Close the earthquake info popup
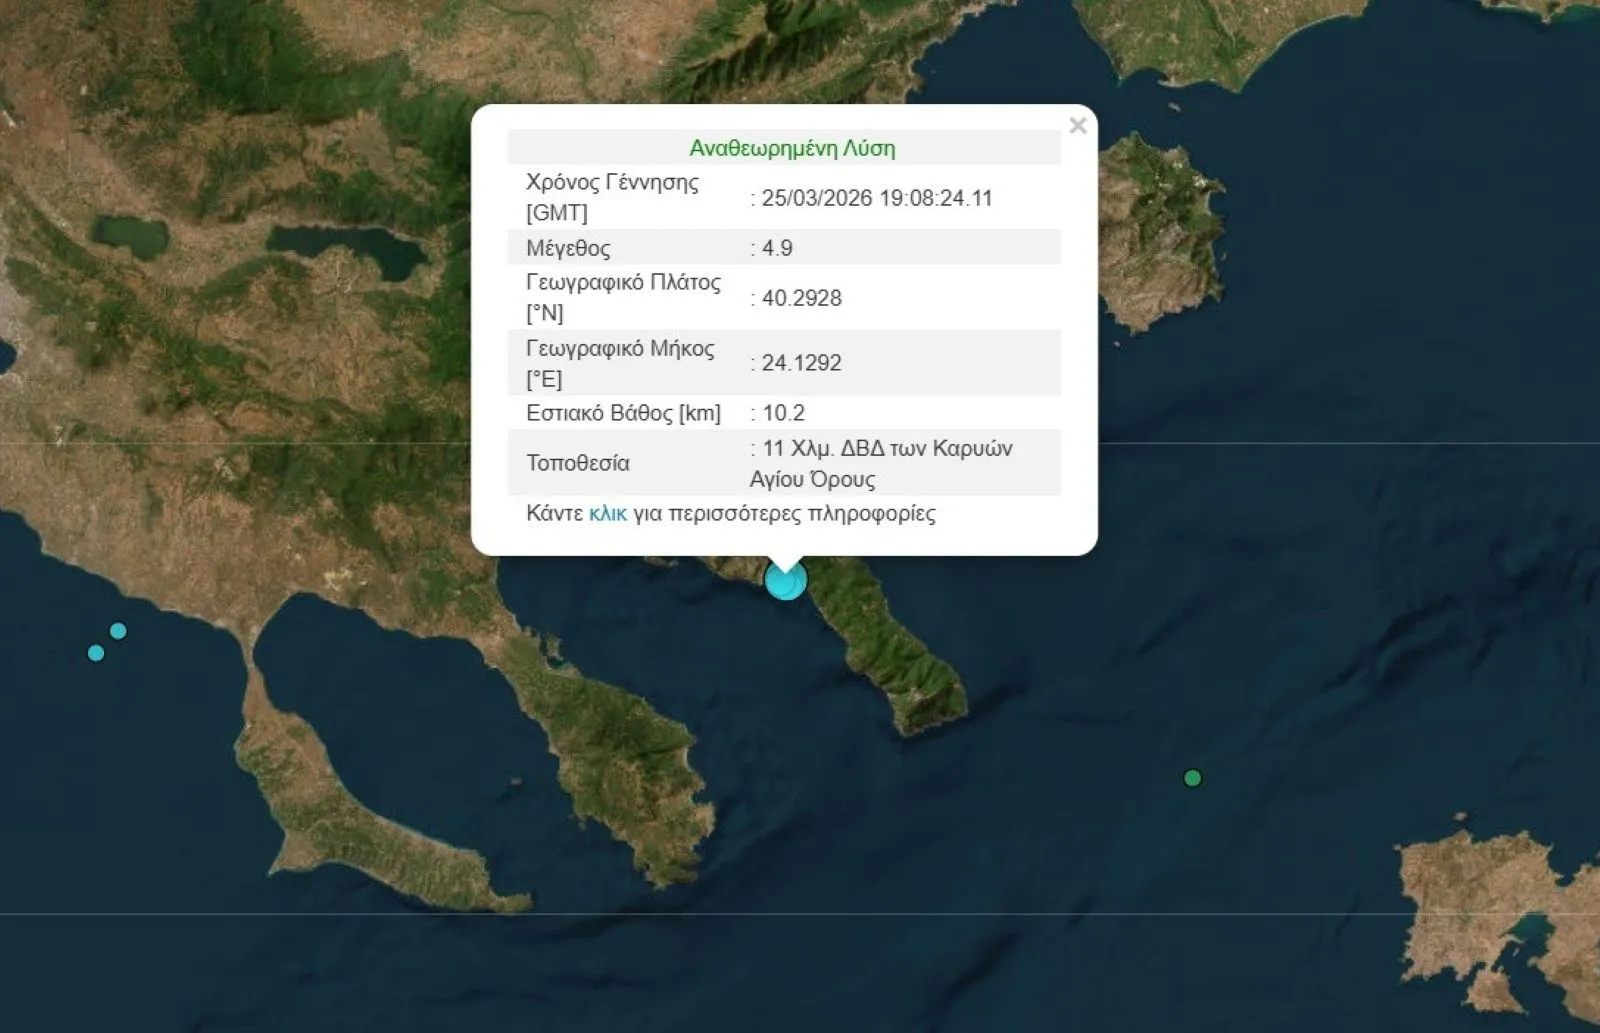 [x=1077, y=126]
